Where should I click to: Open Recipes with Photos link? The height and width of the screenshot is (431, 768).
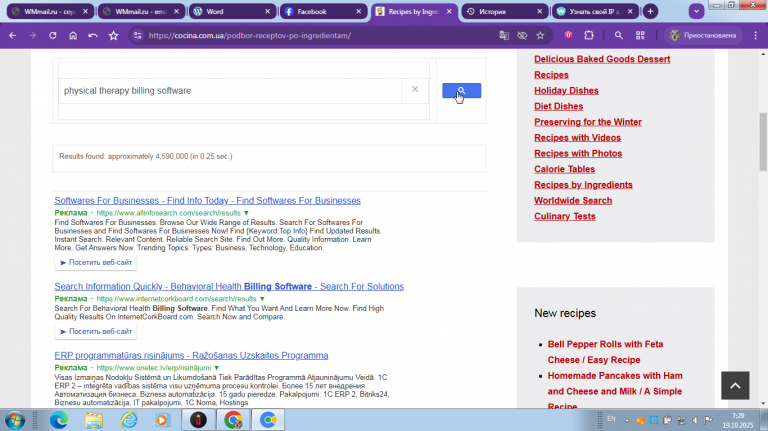tap(578, 153)
